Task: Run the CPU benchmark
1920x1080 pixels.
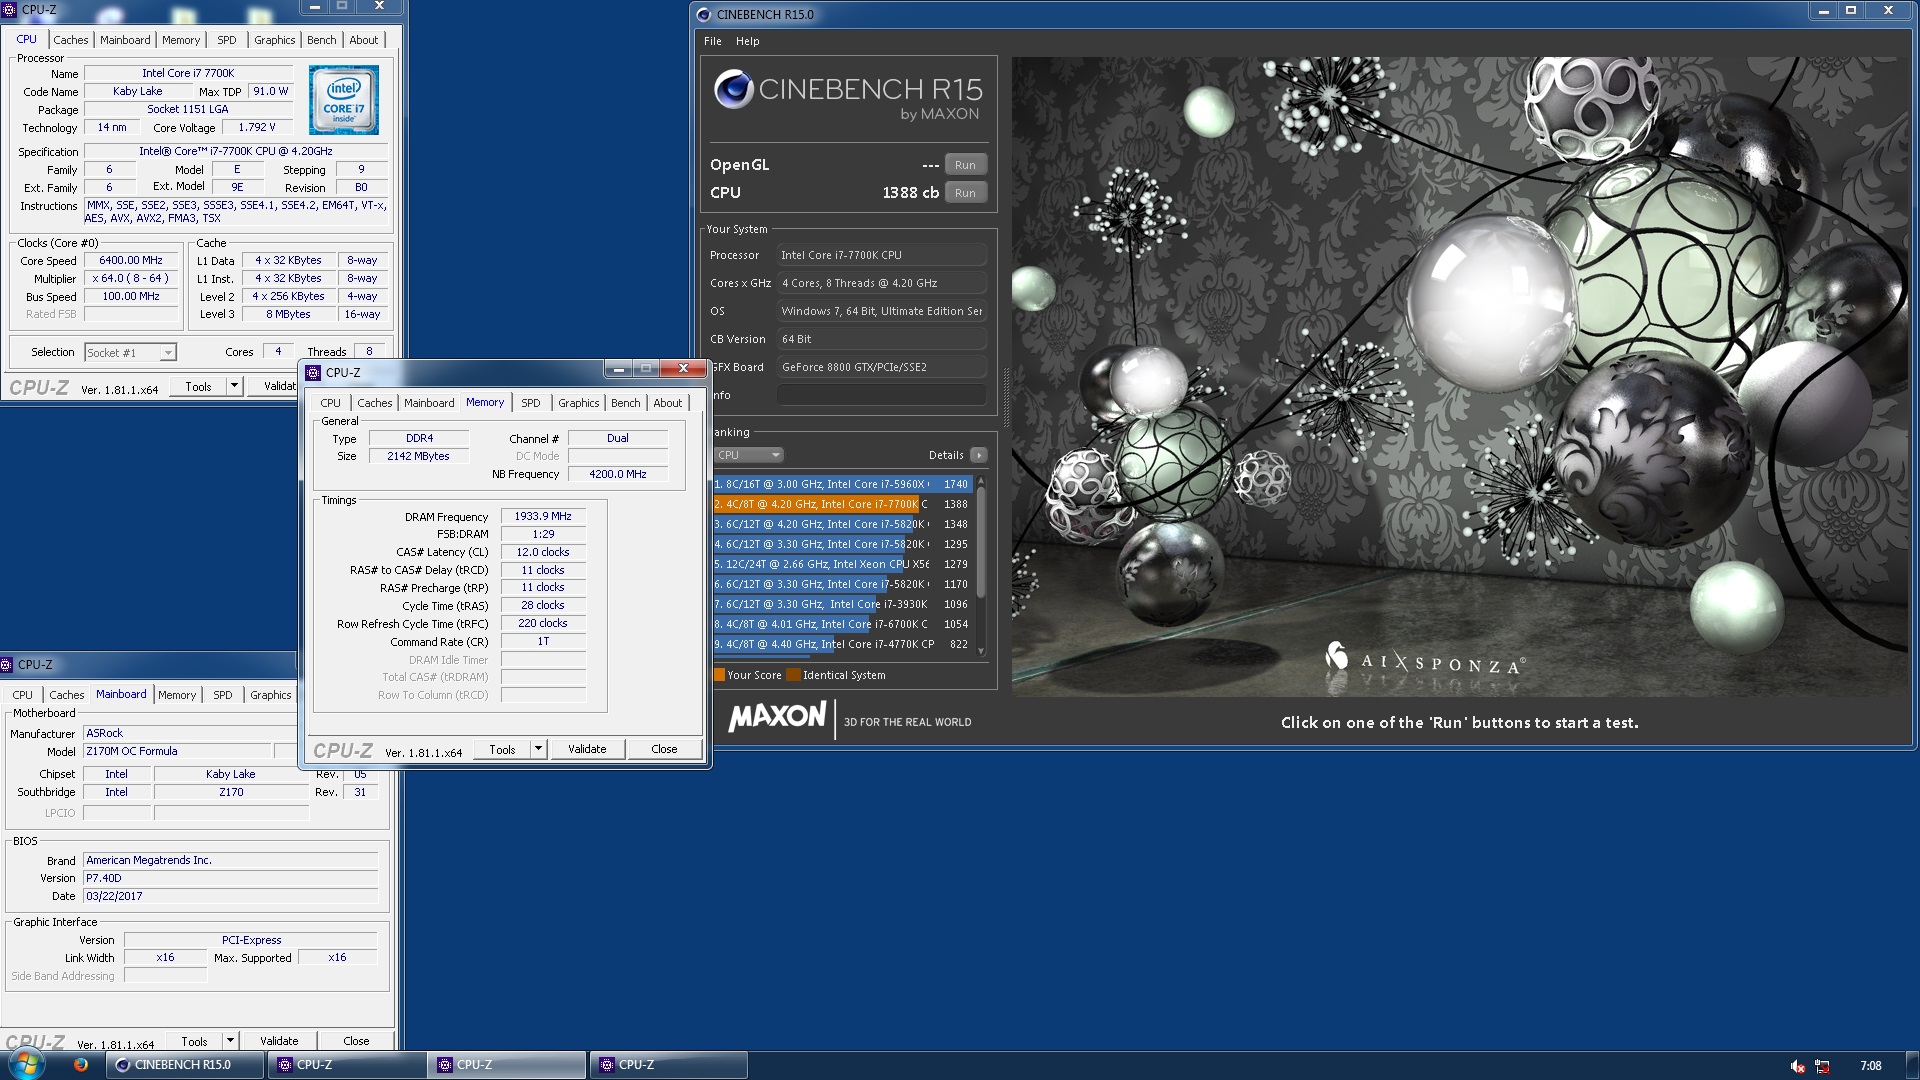Action: pos(964,193)
